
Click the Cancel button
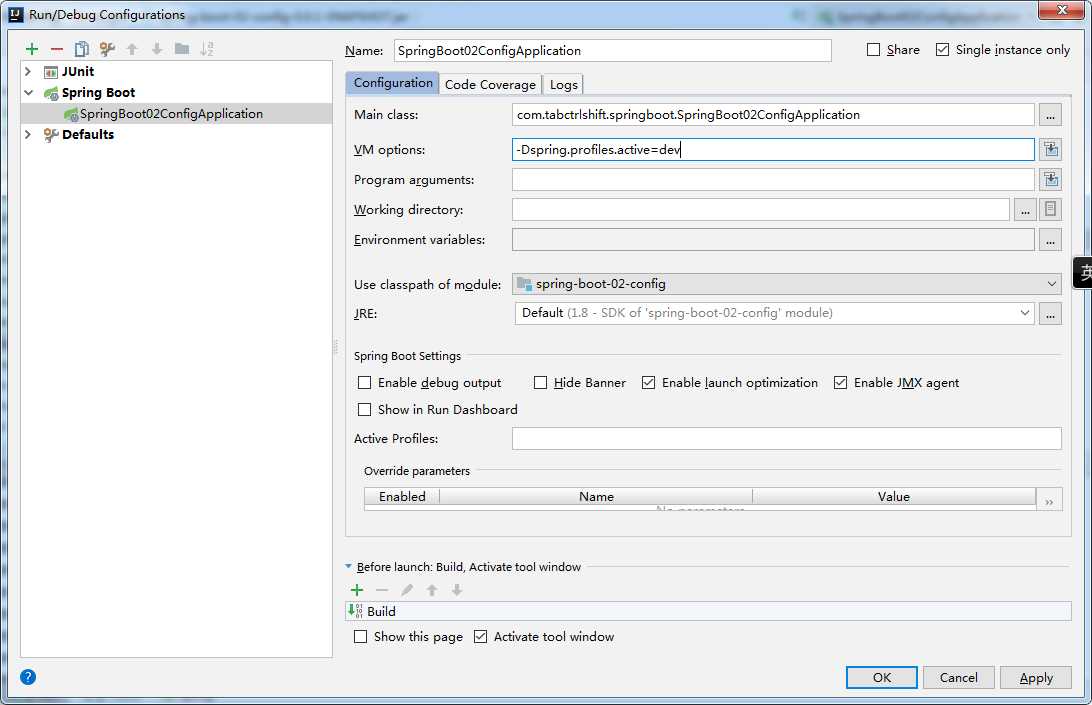click(958, 677)
